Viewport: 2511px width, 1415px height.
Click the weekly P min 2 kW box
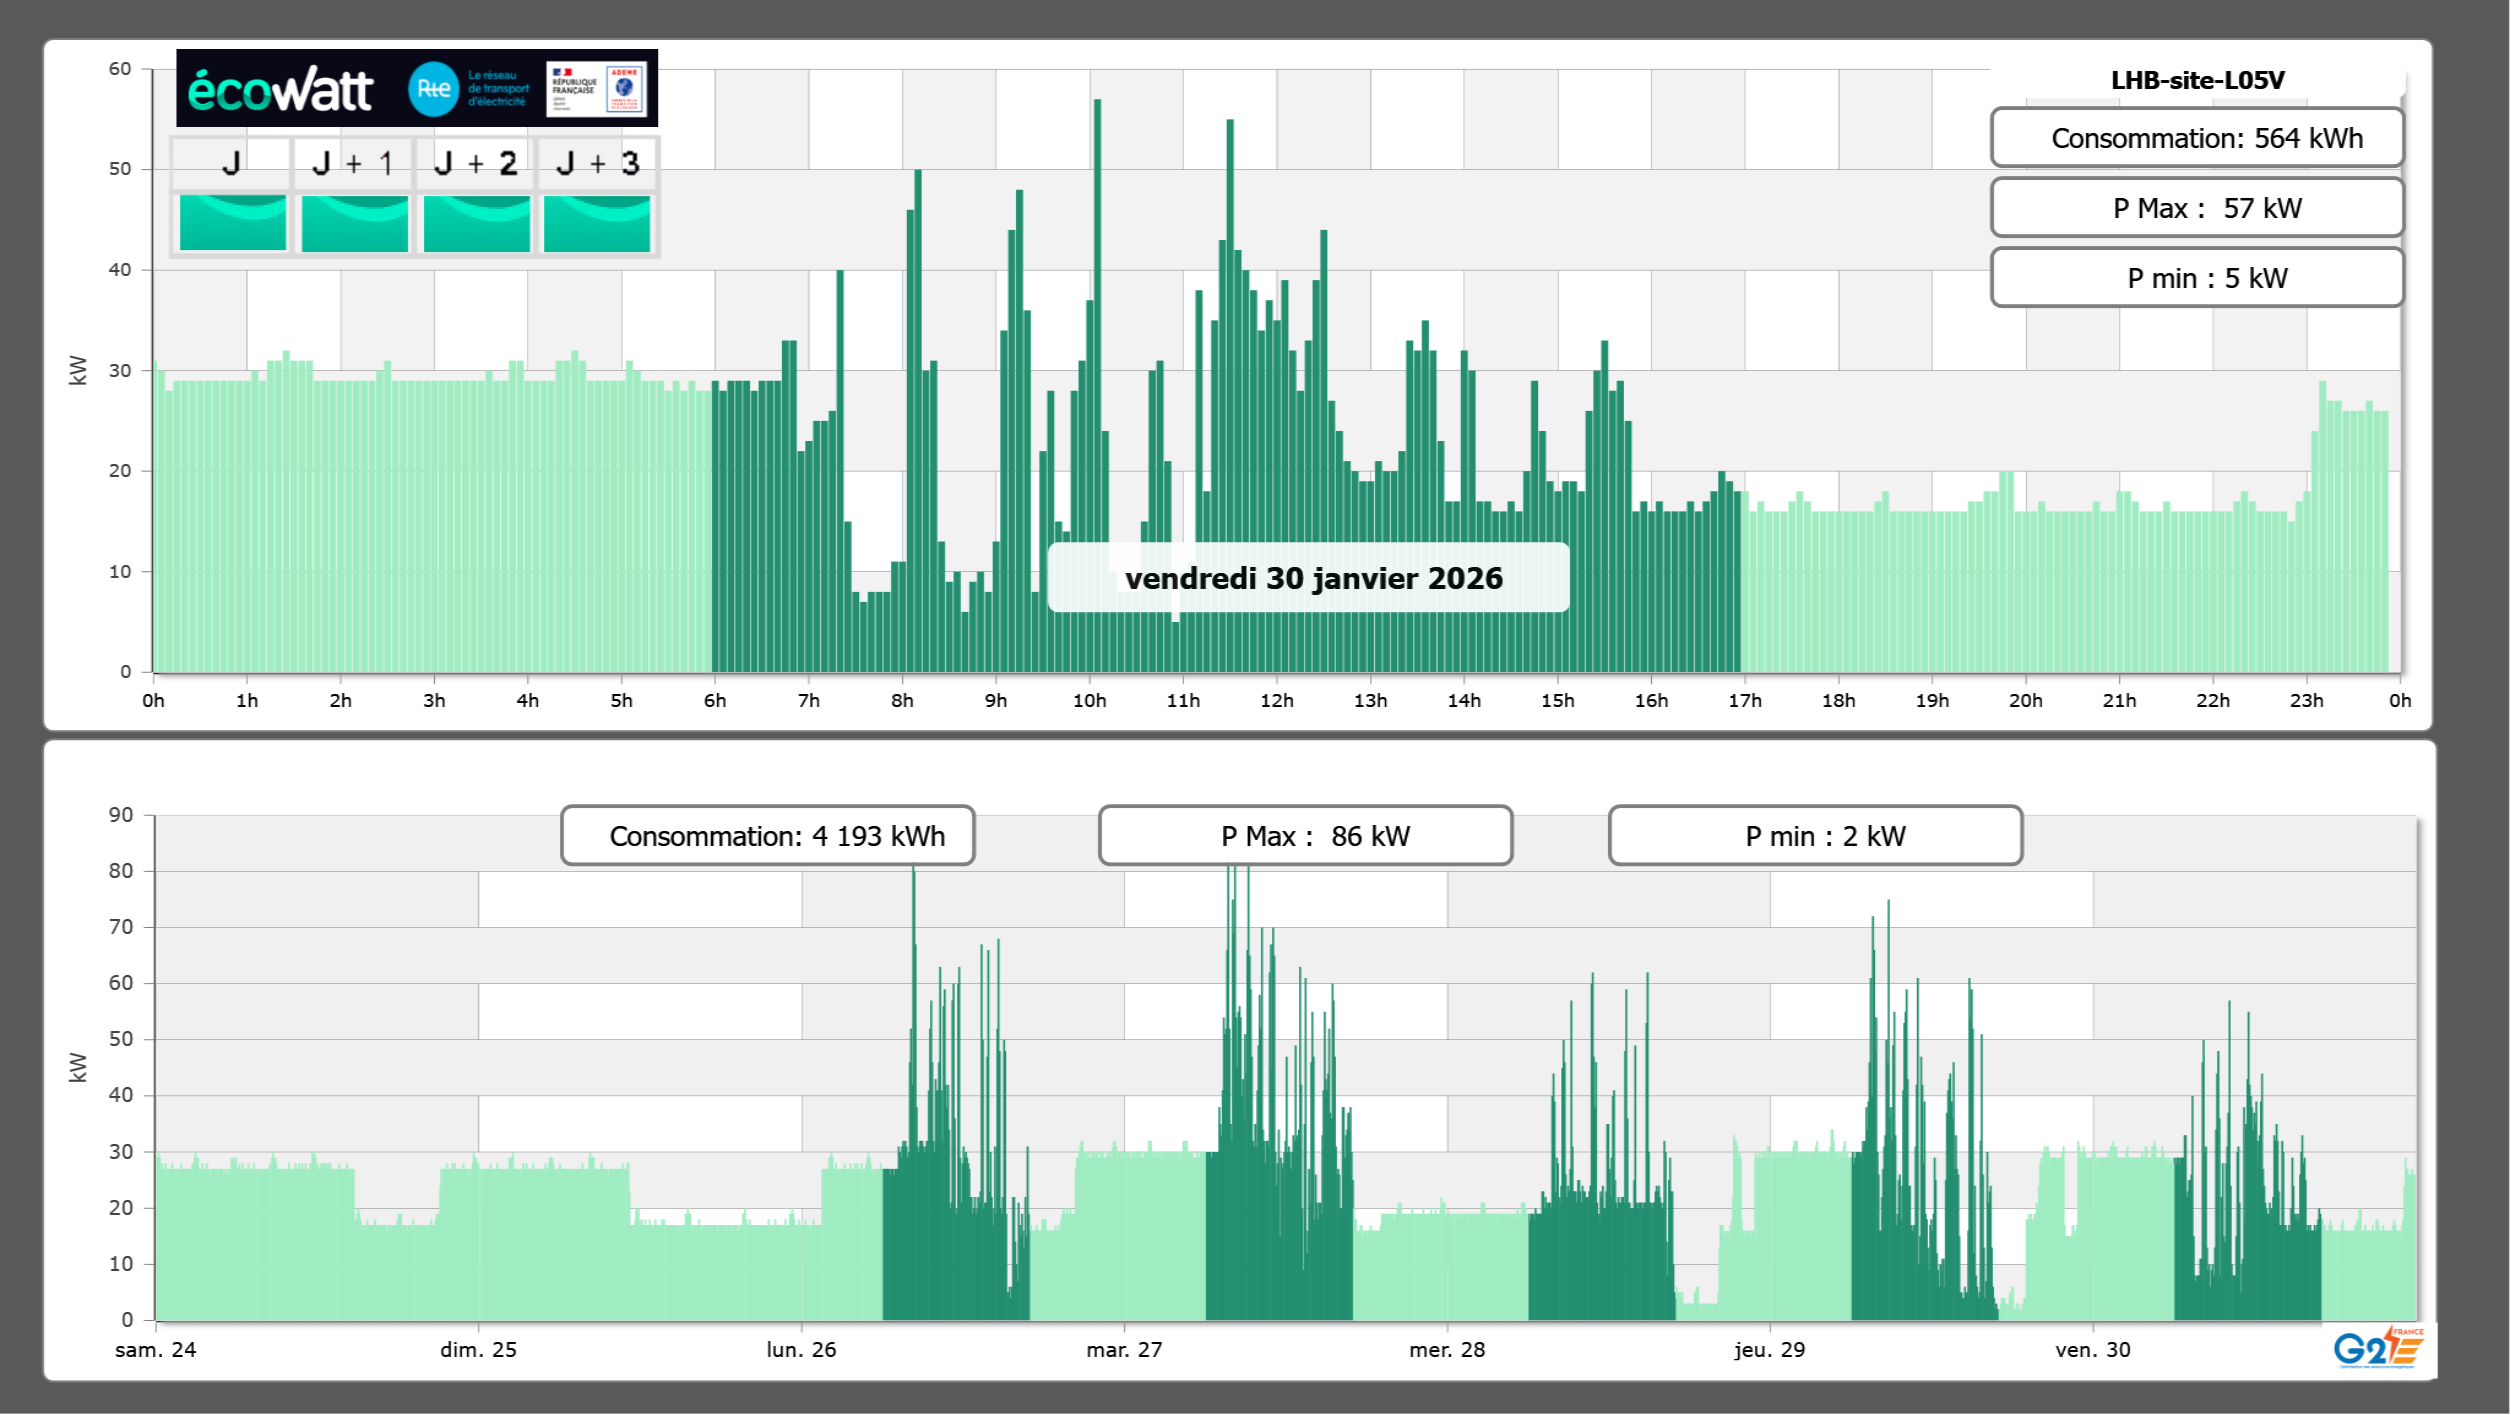click(x=1815, y=836)
